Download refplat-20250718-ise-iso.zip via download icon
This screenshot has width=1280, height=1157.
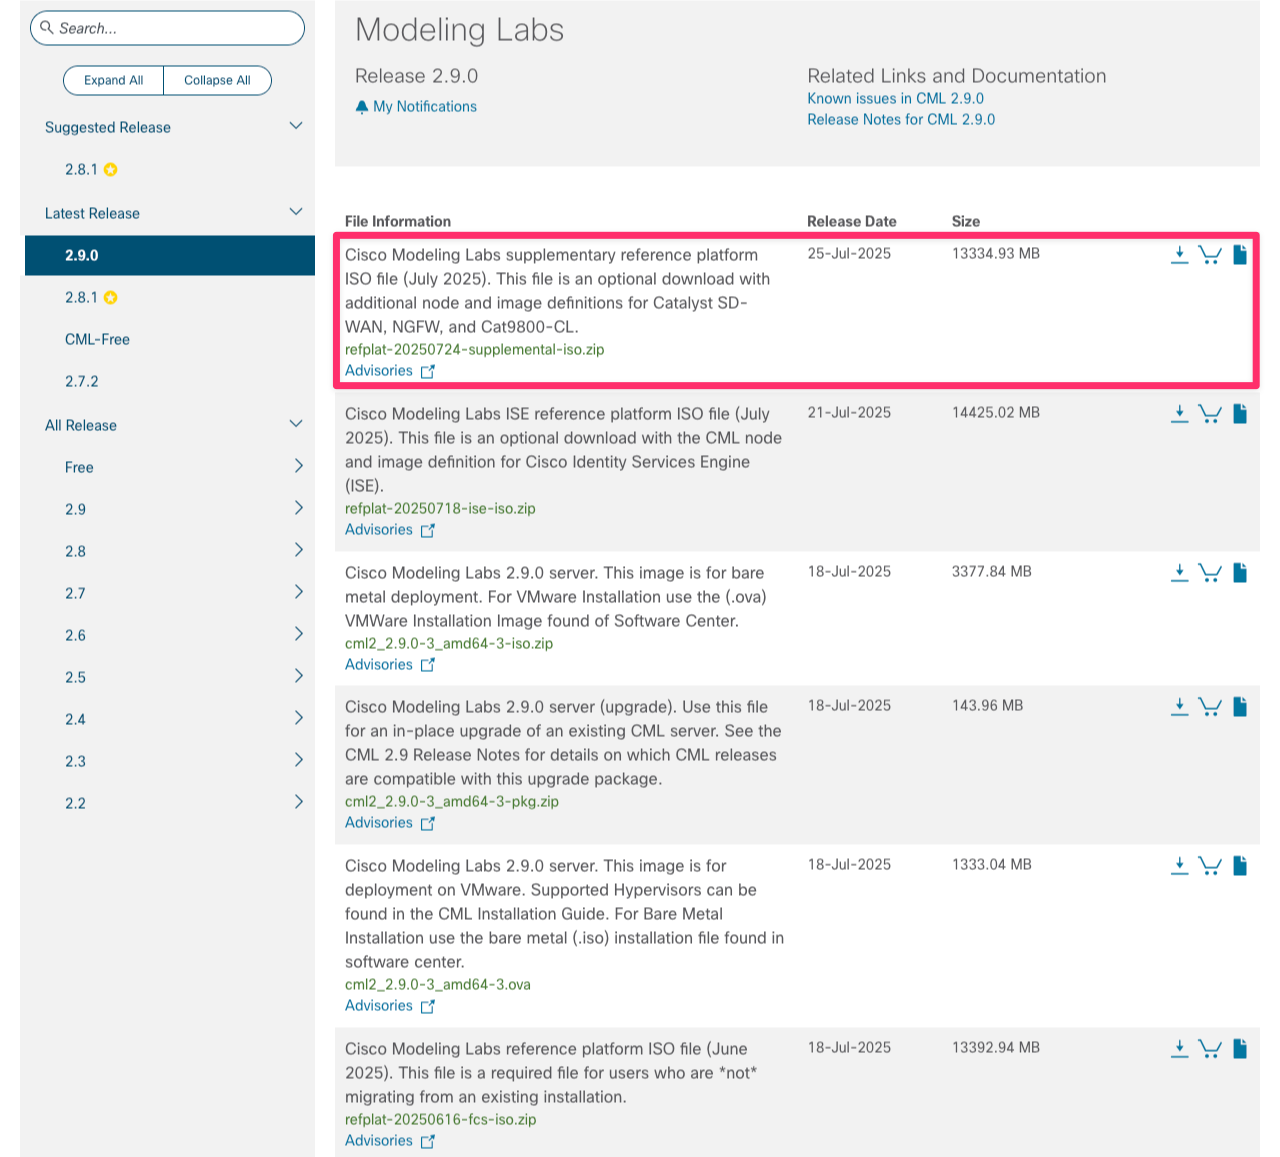(x=1180, y=414)
